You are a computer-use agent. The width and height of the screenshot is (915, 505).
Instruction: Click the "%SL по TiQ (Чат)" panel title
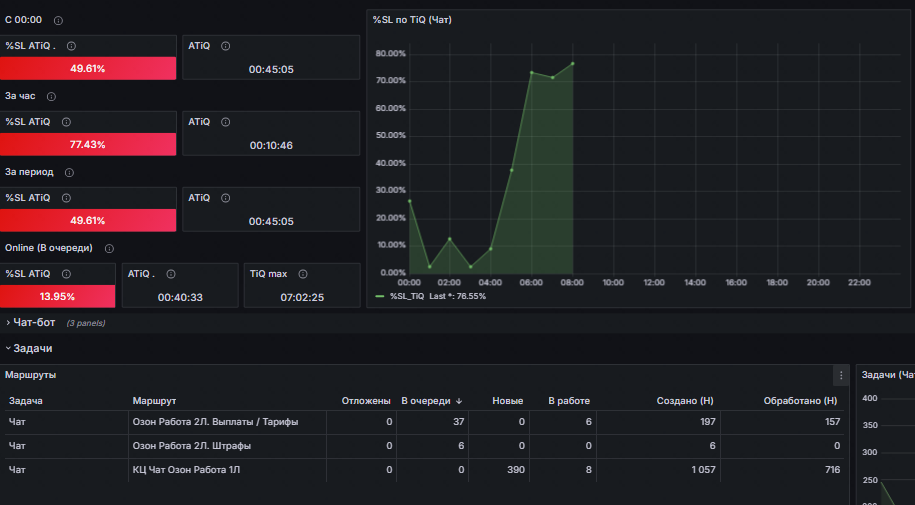pos(412,20)
